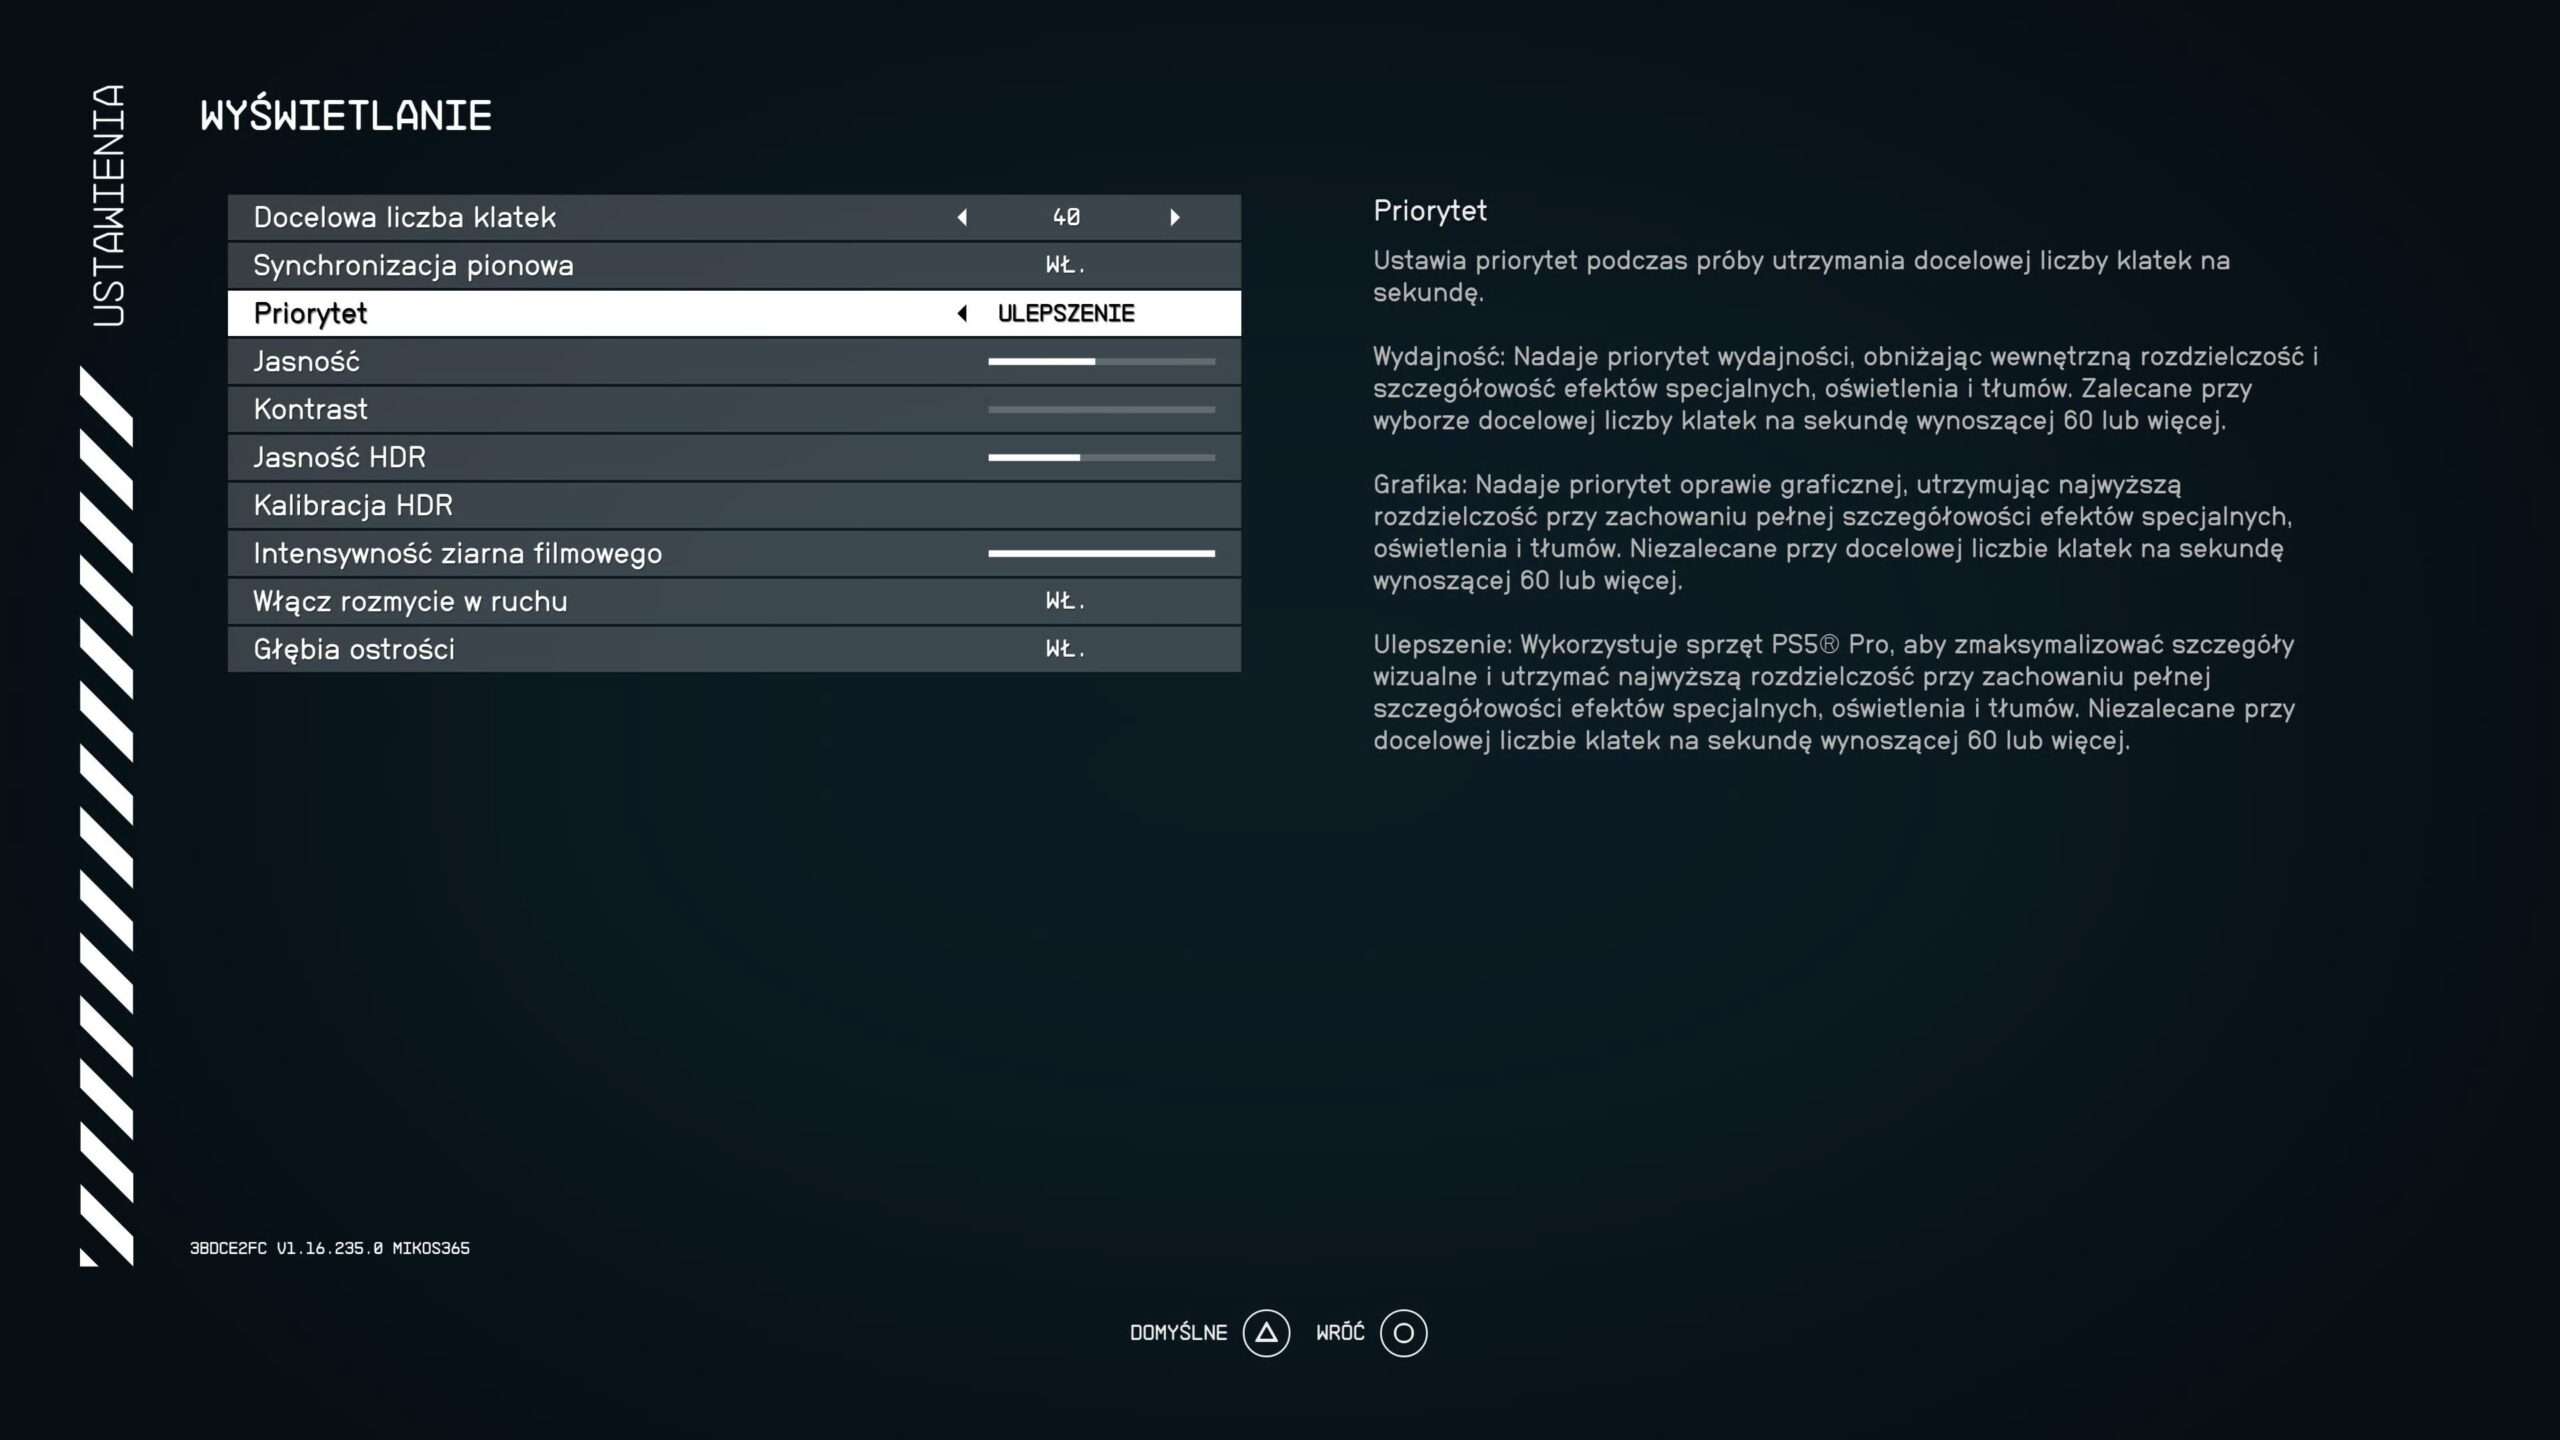Viewport: 2560px width, 1440px height.
Task: Click the WRÓĆ label
Action: (1340, 1333)
